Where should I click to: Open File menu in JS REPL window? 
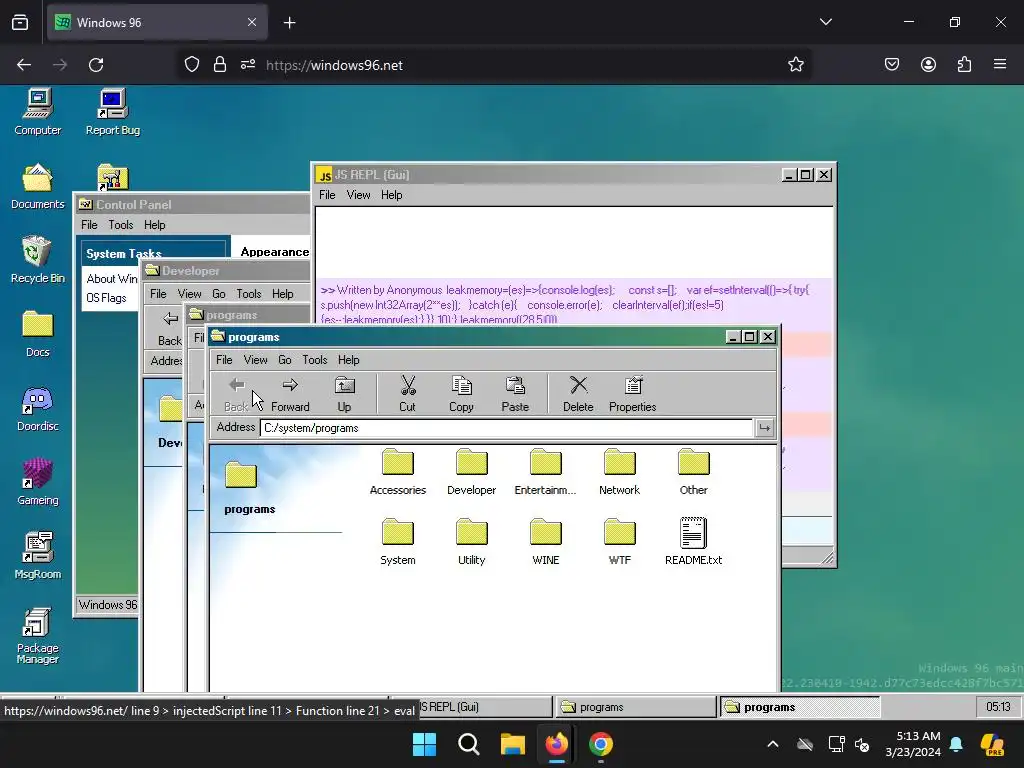click(327, 195)
